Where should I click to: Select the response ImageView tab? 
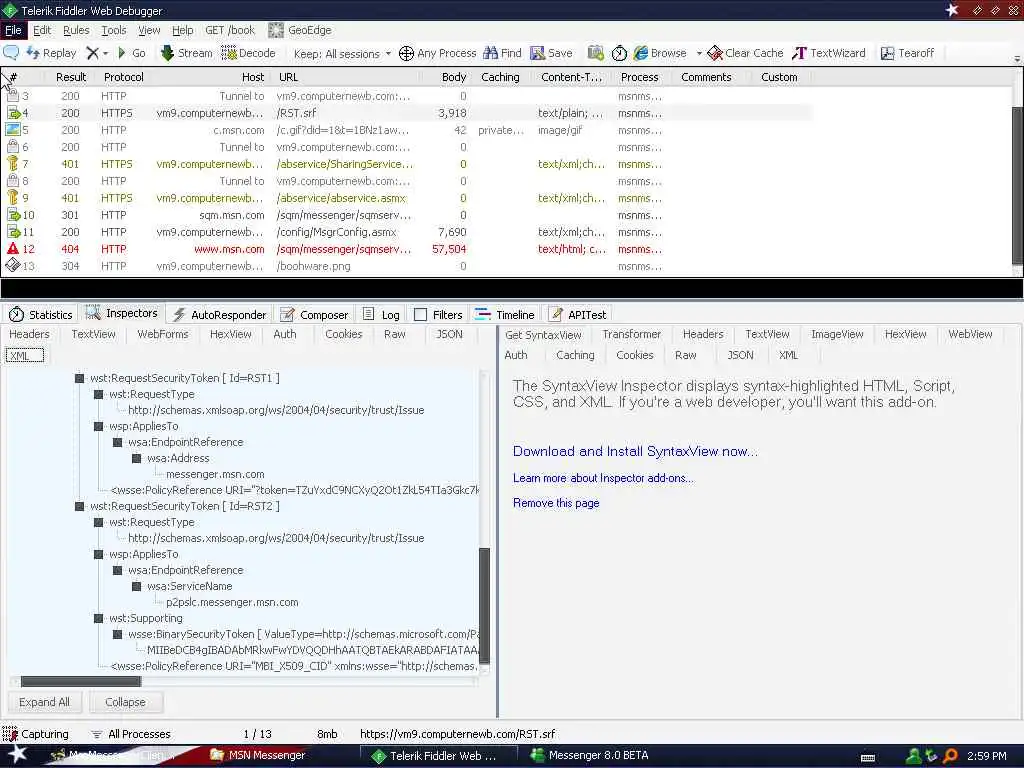click(837, 334)
